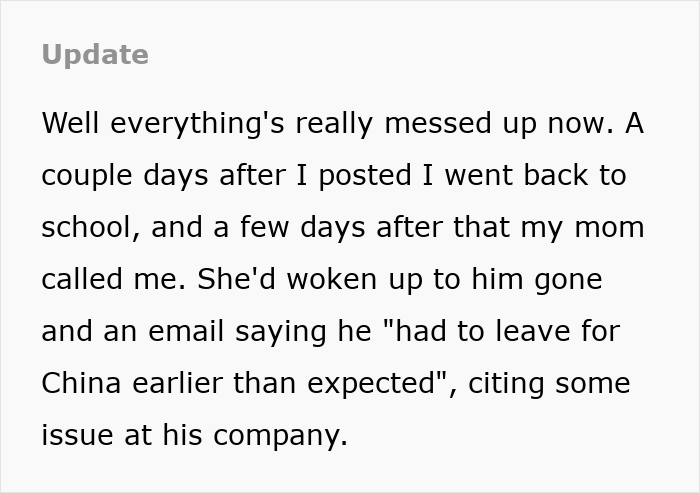Select the phrase "couple days after"
700x493 pixels.
[169, 176]
